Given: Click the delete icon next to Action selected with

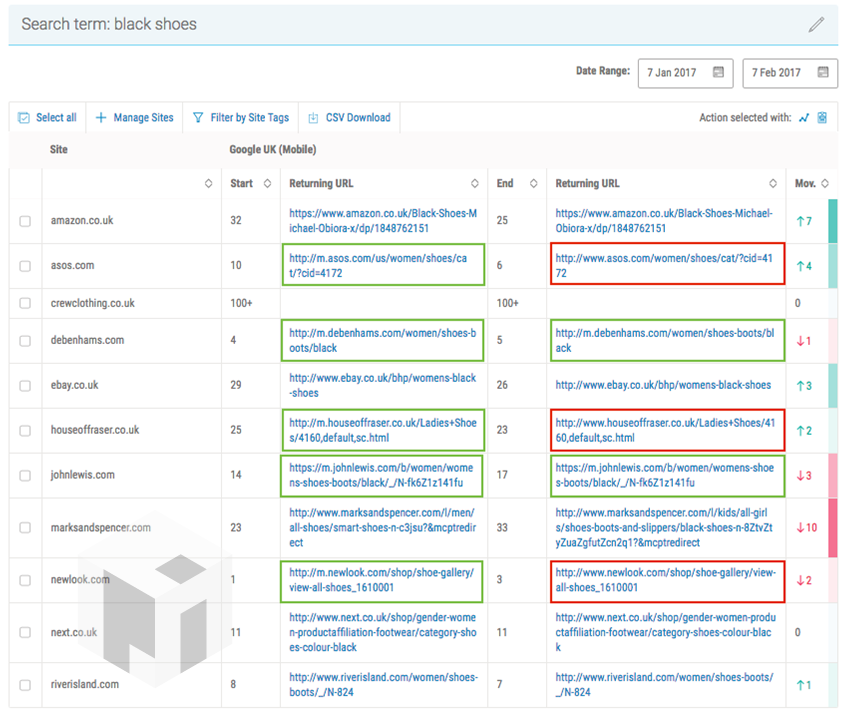Looking at the screenshot, I should tap(822, 118).
